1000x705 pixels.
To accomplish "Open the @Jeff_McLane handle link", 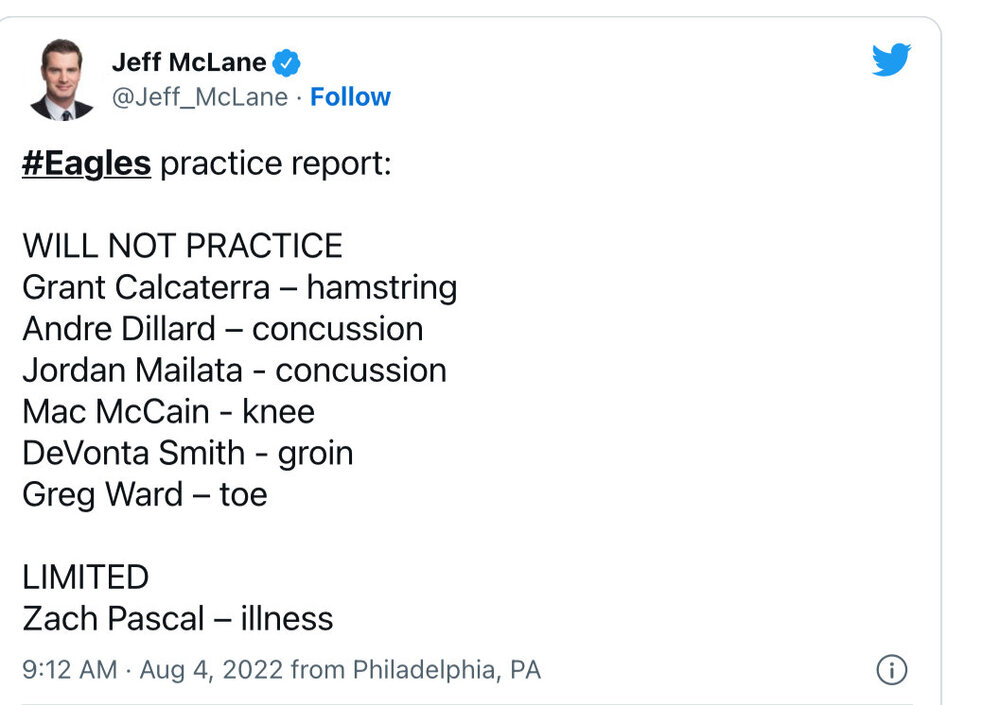I will pyautogui.click(x=200, y=97).
